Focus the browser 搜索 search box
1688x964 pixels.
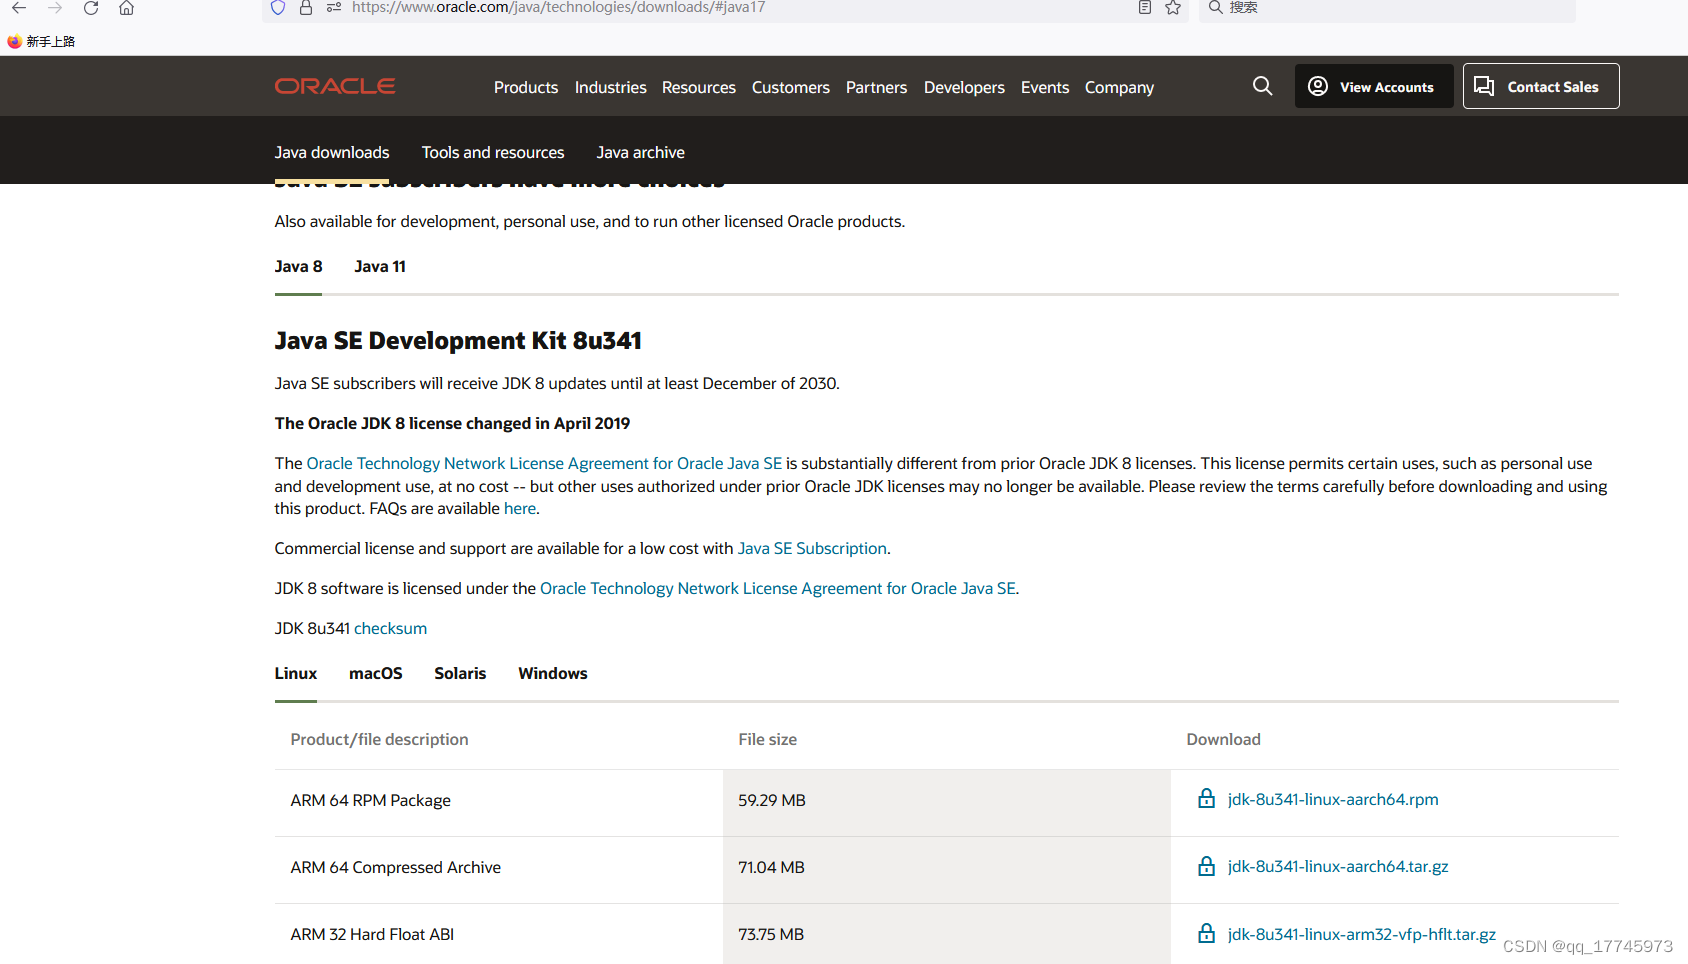pos(1388,7)
